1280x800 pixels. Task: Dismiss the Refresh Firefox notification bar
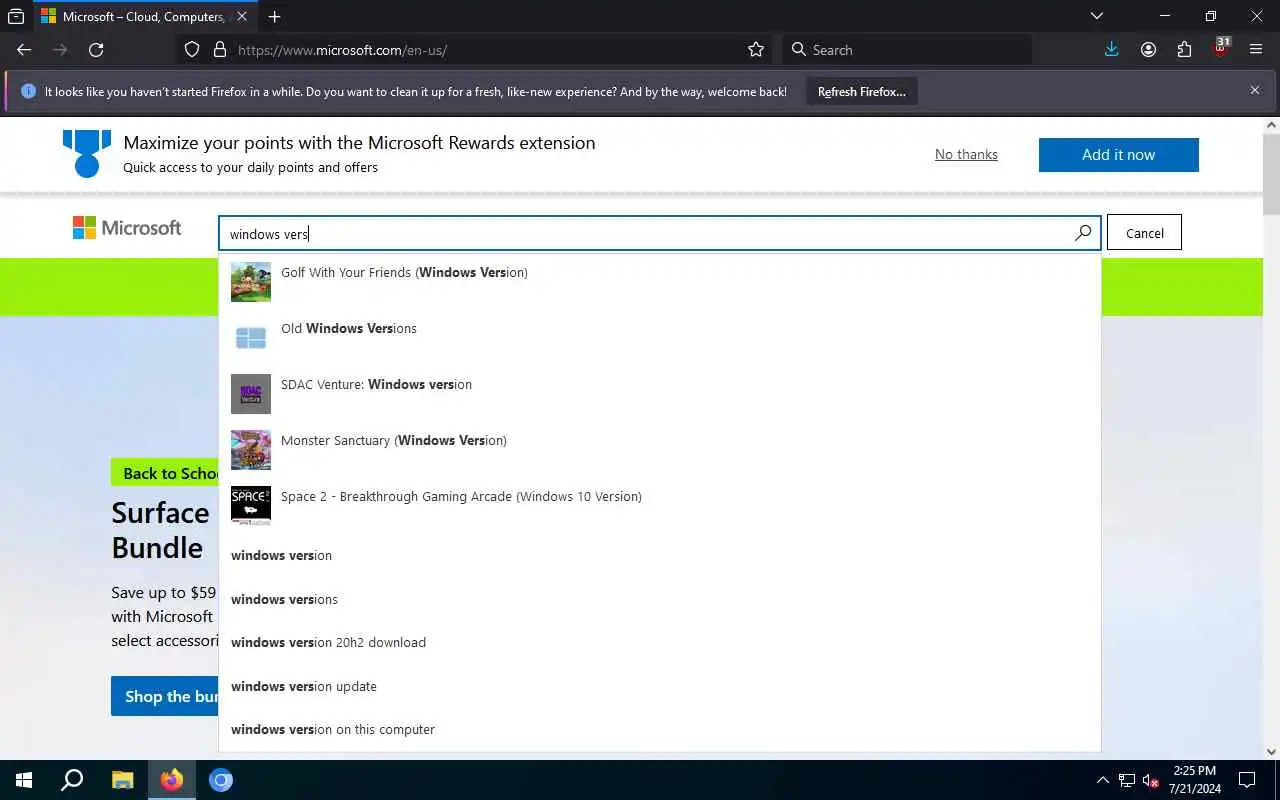(x=1255, y=90)
